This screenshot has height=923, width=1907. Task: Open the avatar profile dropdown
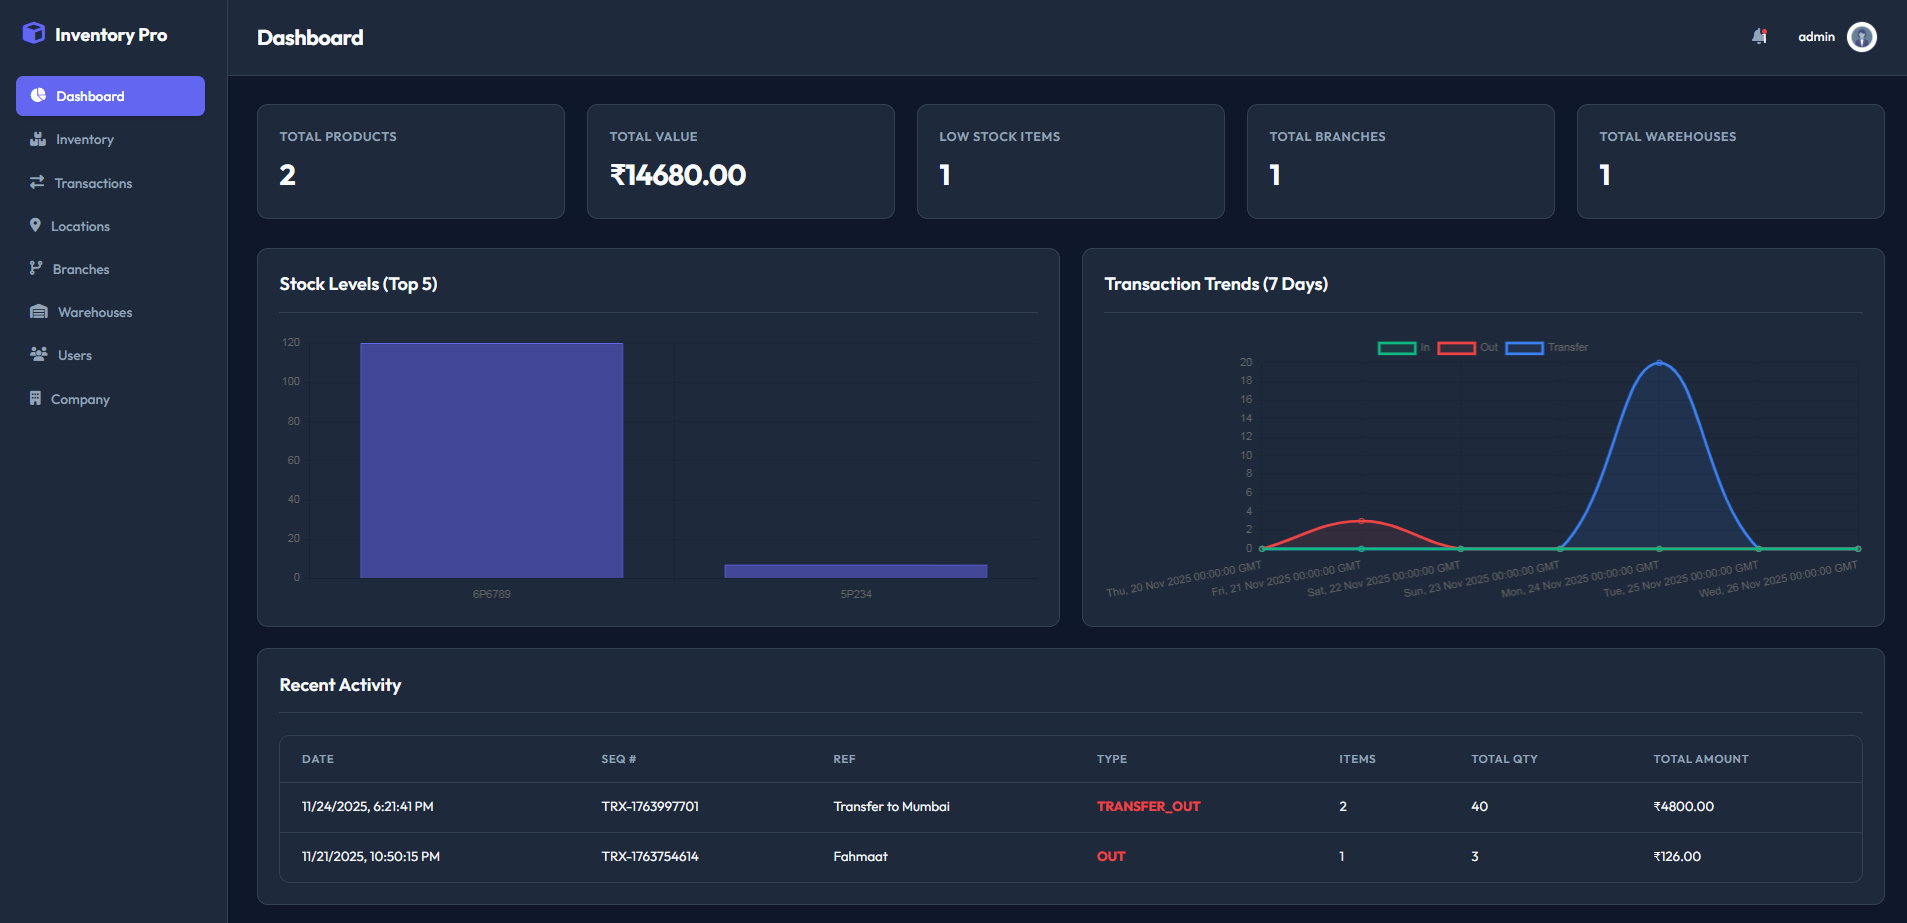(x=1862, y=36)
